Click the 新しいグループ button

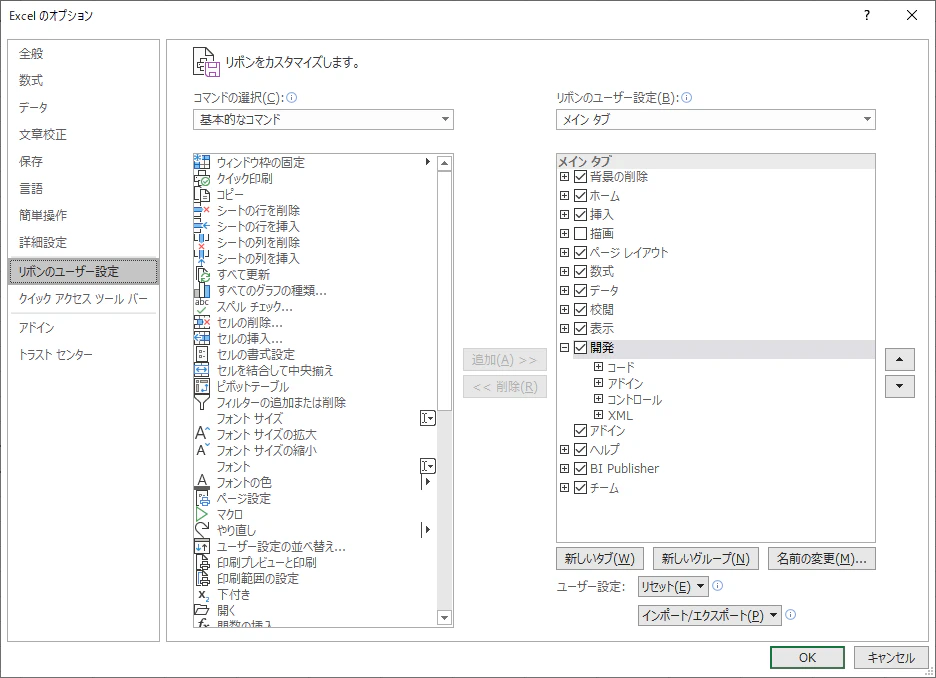coord(706,559)
